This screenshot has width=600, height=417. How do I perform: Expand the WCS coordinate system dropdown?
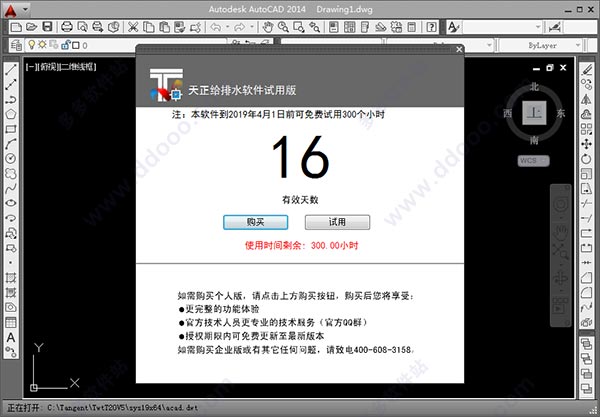pyautogui.click(x=535, y=160)
